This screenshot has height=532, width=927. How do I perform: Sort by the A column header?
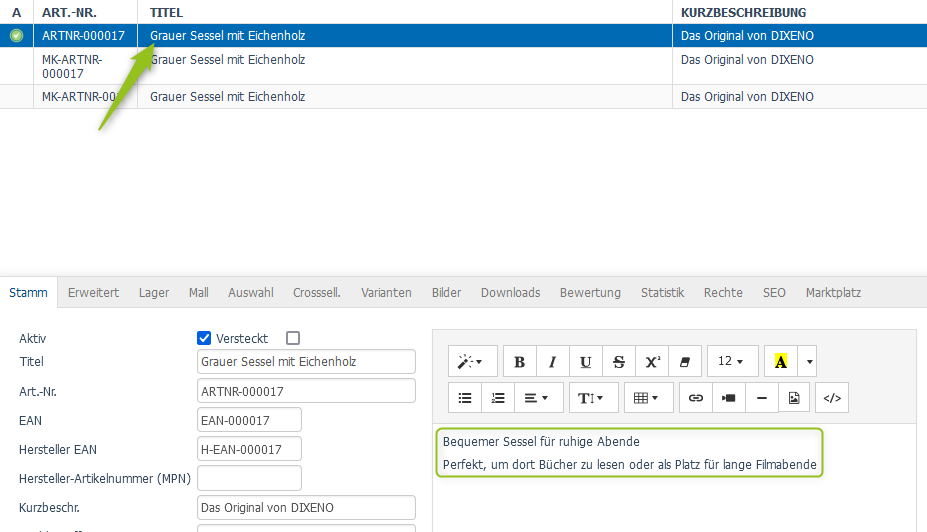(17, 12)
